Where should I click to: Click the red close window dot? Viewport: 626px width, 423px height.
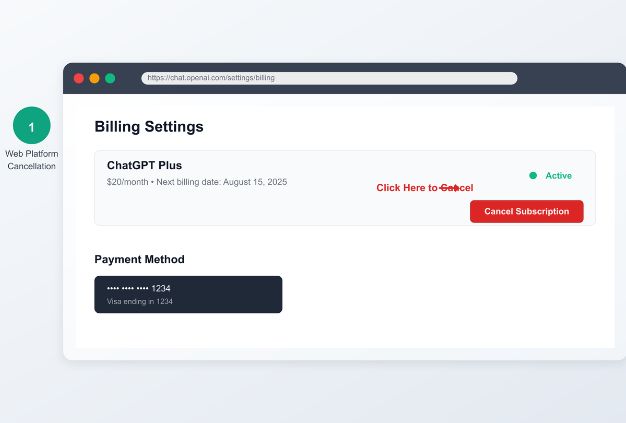(79, 78)
